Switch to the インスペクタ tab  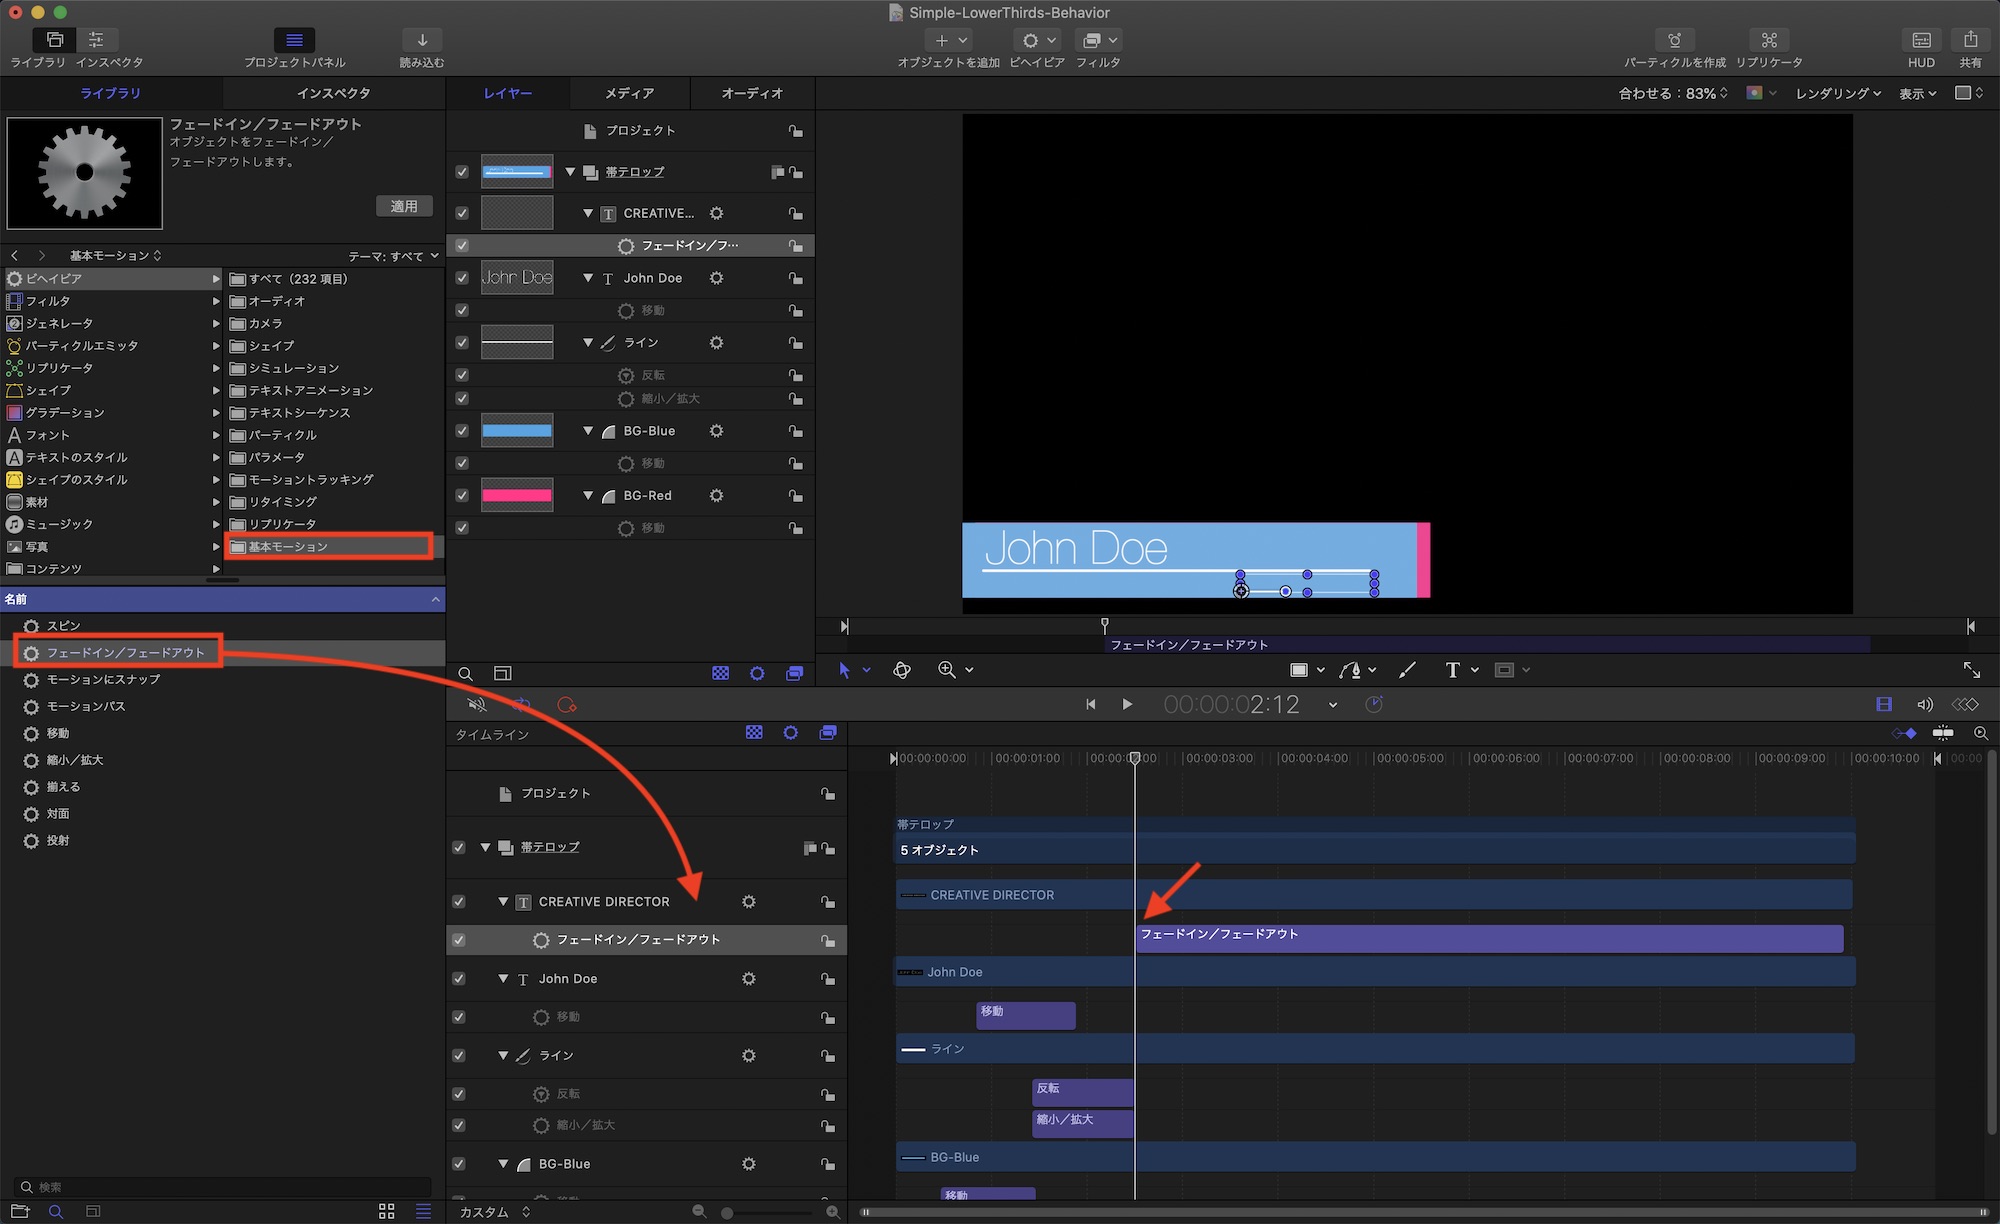click(333, 93)
